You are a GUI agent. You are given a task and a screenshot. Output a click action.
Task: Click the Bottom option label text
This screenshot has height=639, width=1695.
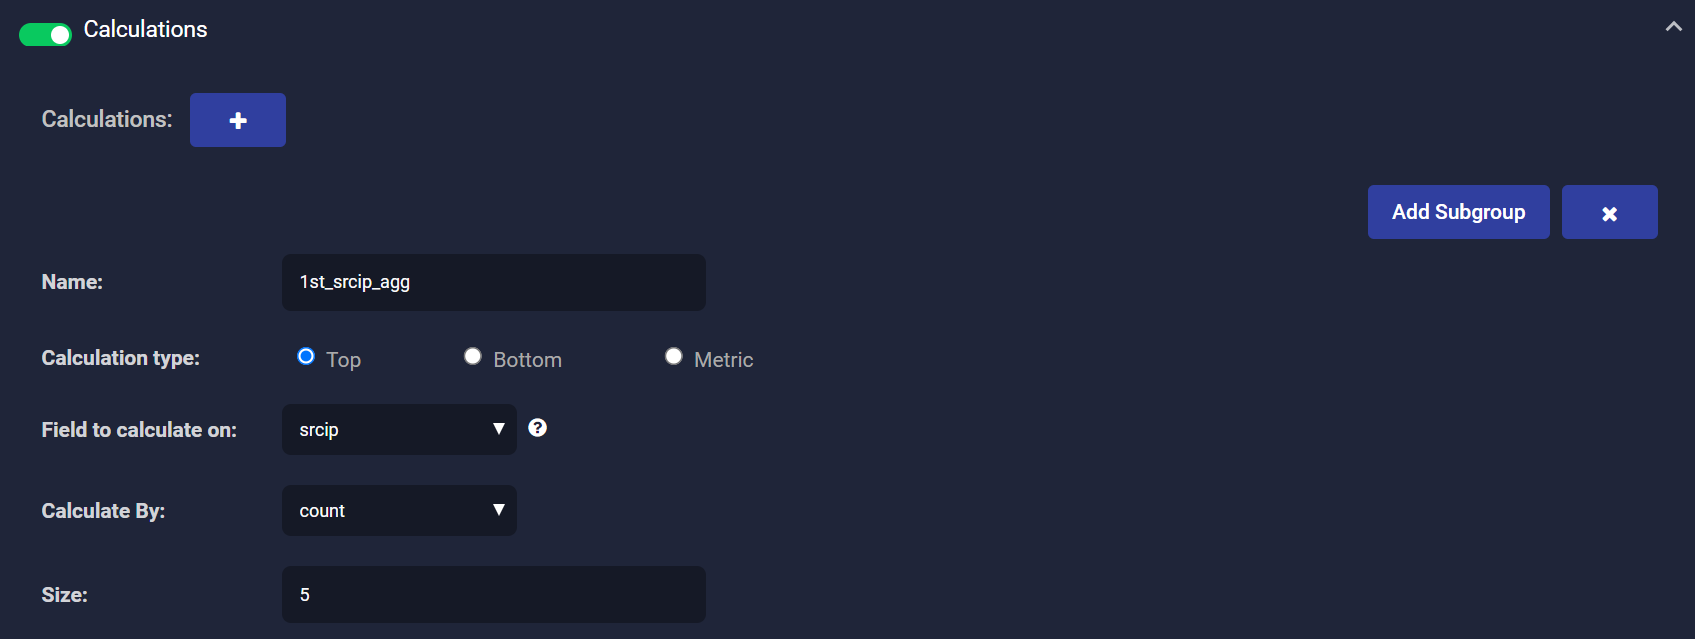[527, 360]
